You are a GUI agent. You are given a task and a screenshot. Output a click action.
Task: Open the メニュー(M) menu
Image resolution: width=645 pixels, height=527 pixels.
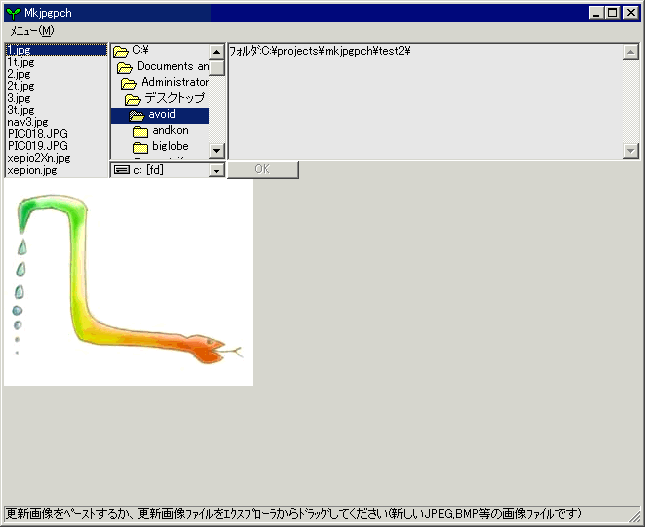pyautogui.click(x=32, y=31)
